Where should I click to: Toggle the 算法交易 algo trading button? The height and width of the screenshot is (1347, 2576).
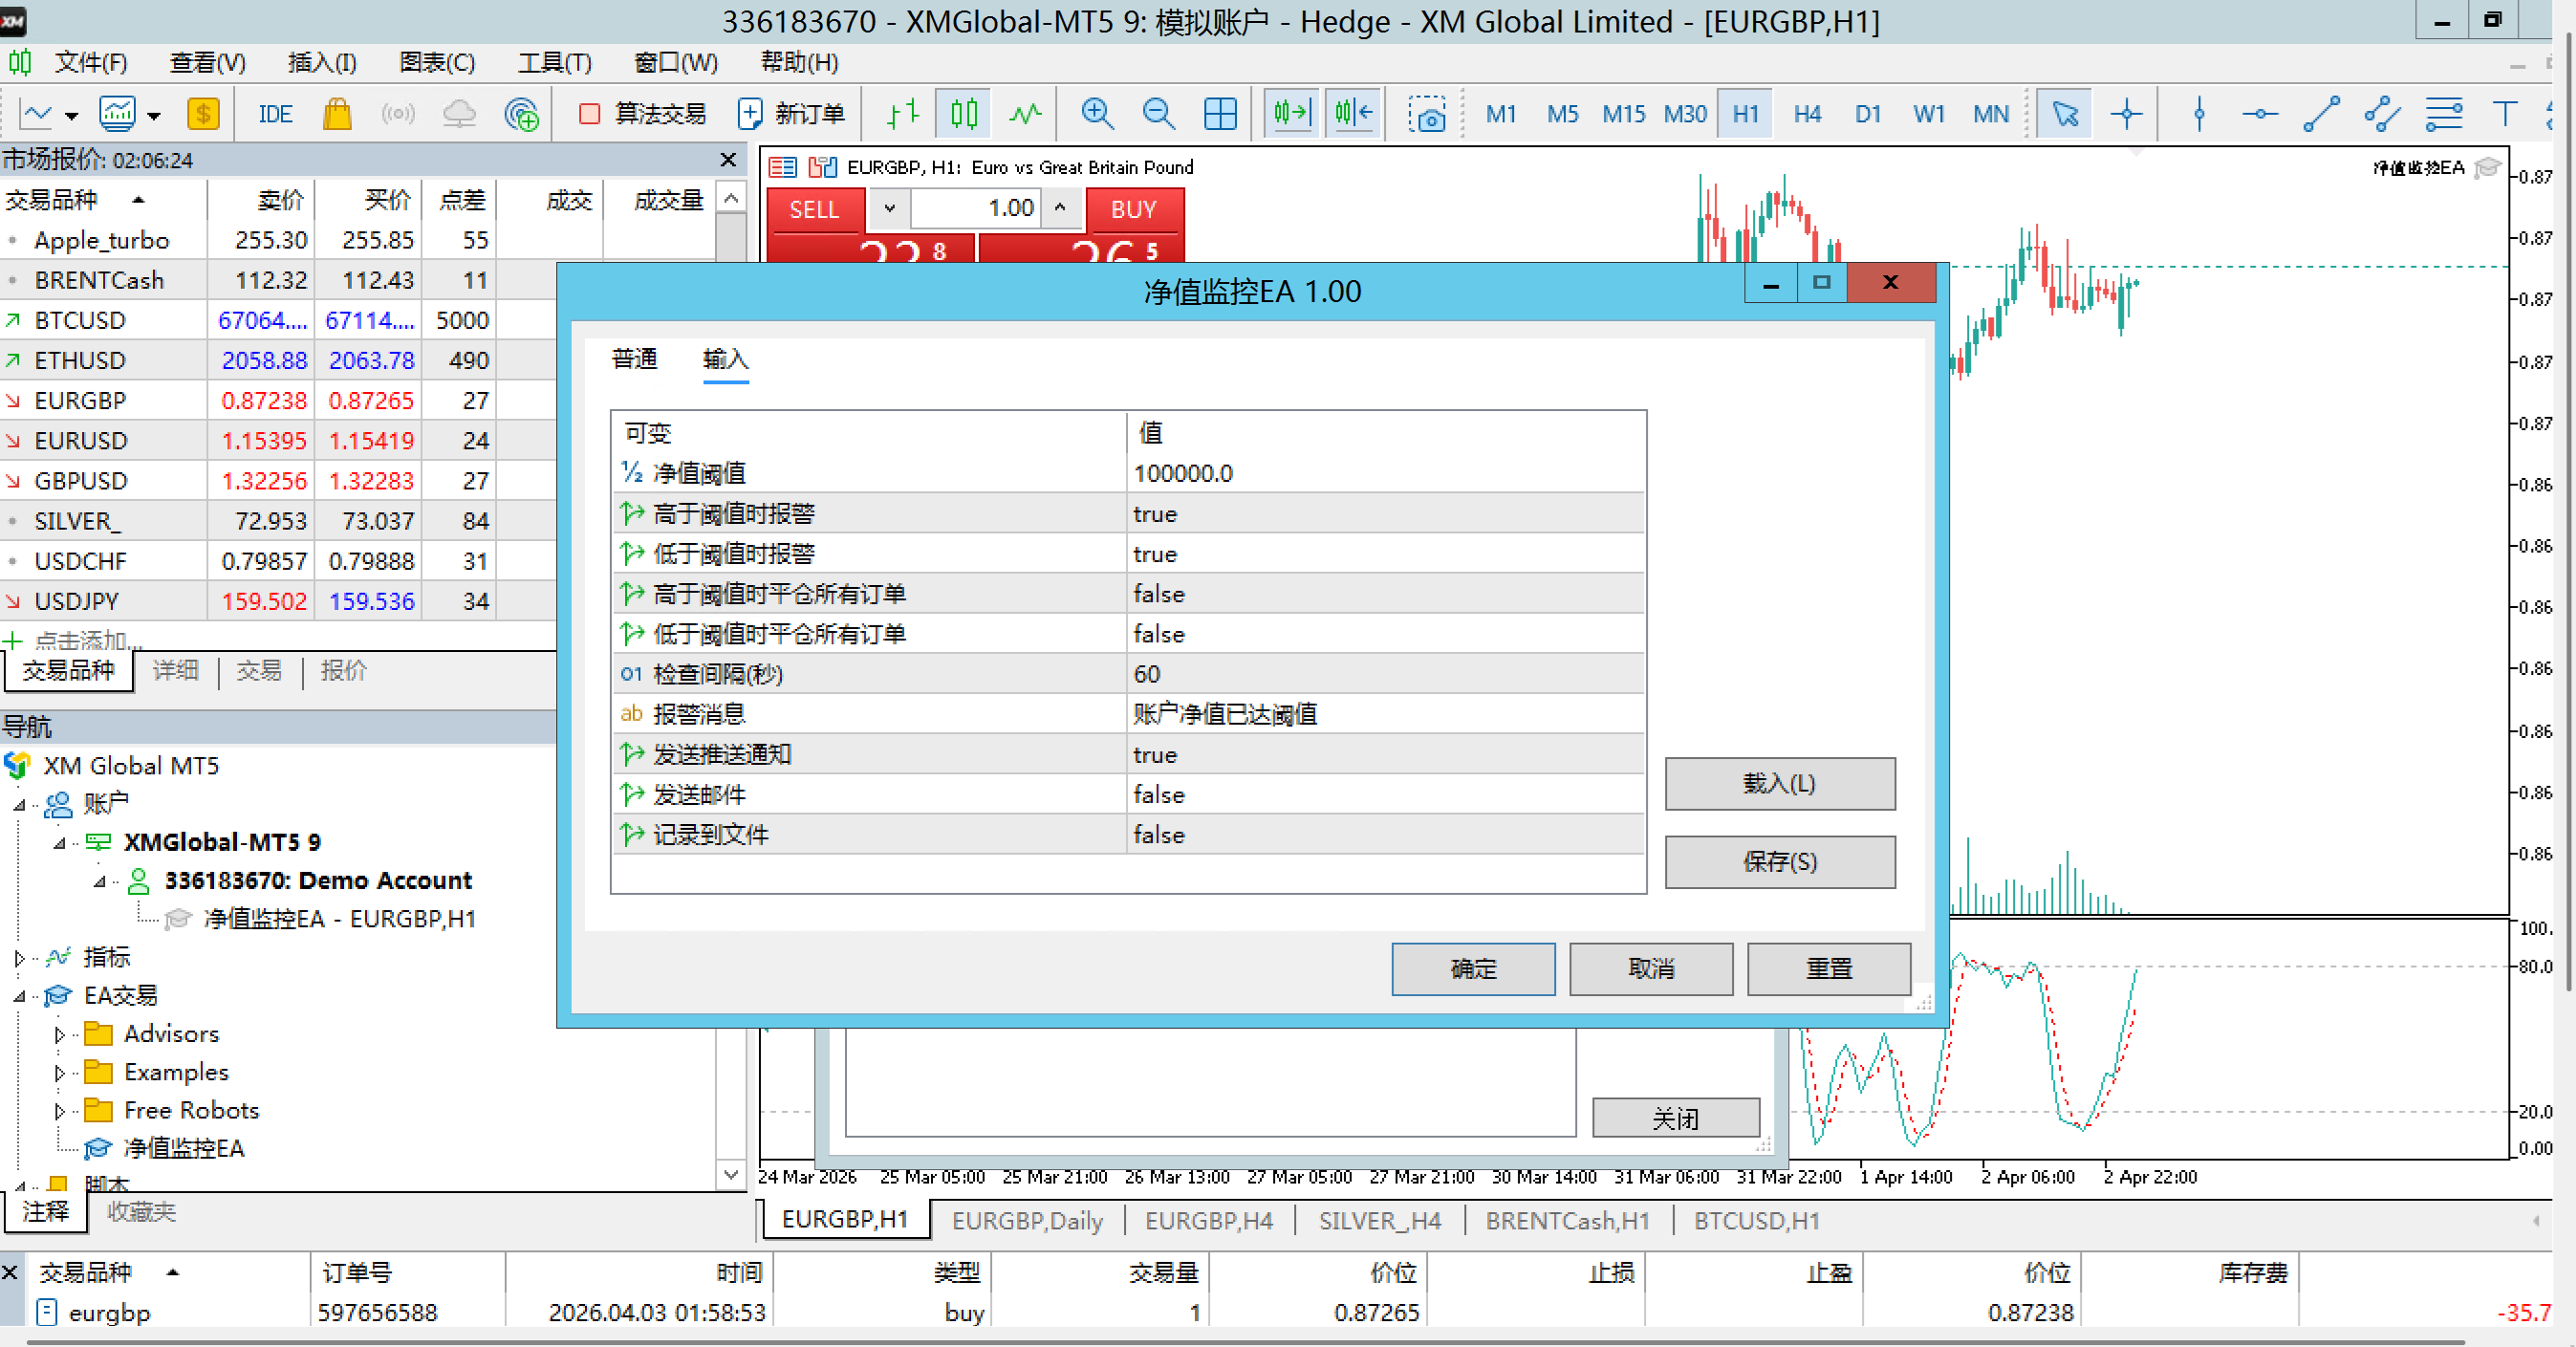pyautogui.click(x=643, y=114)
